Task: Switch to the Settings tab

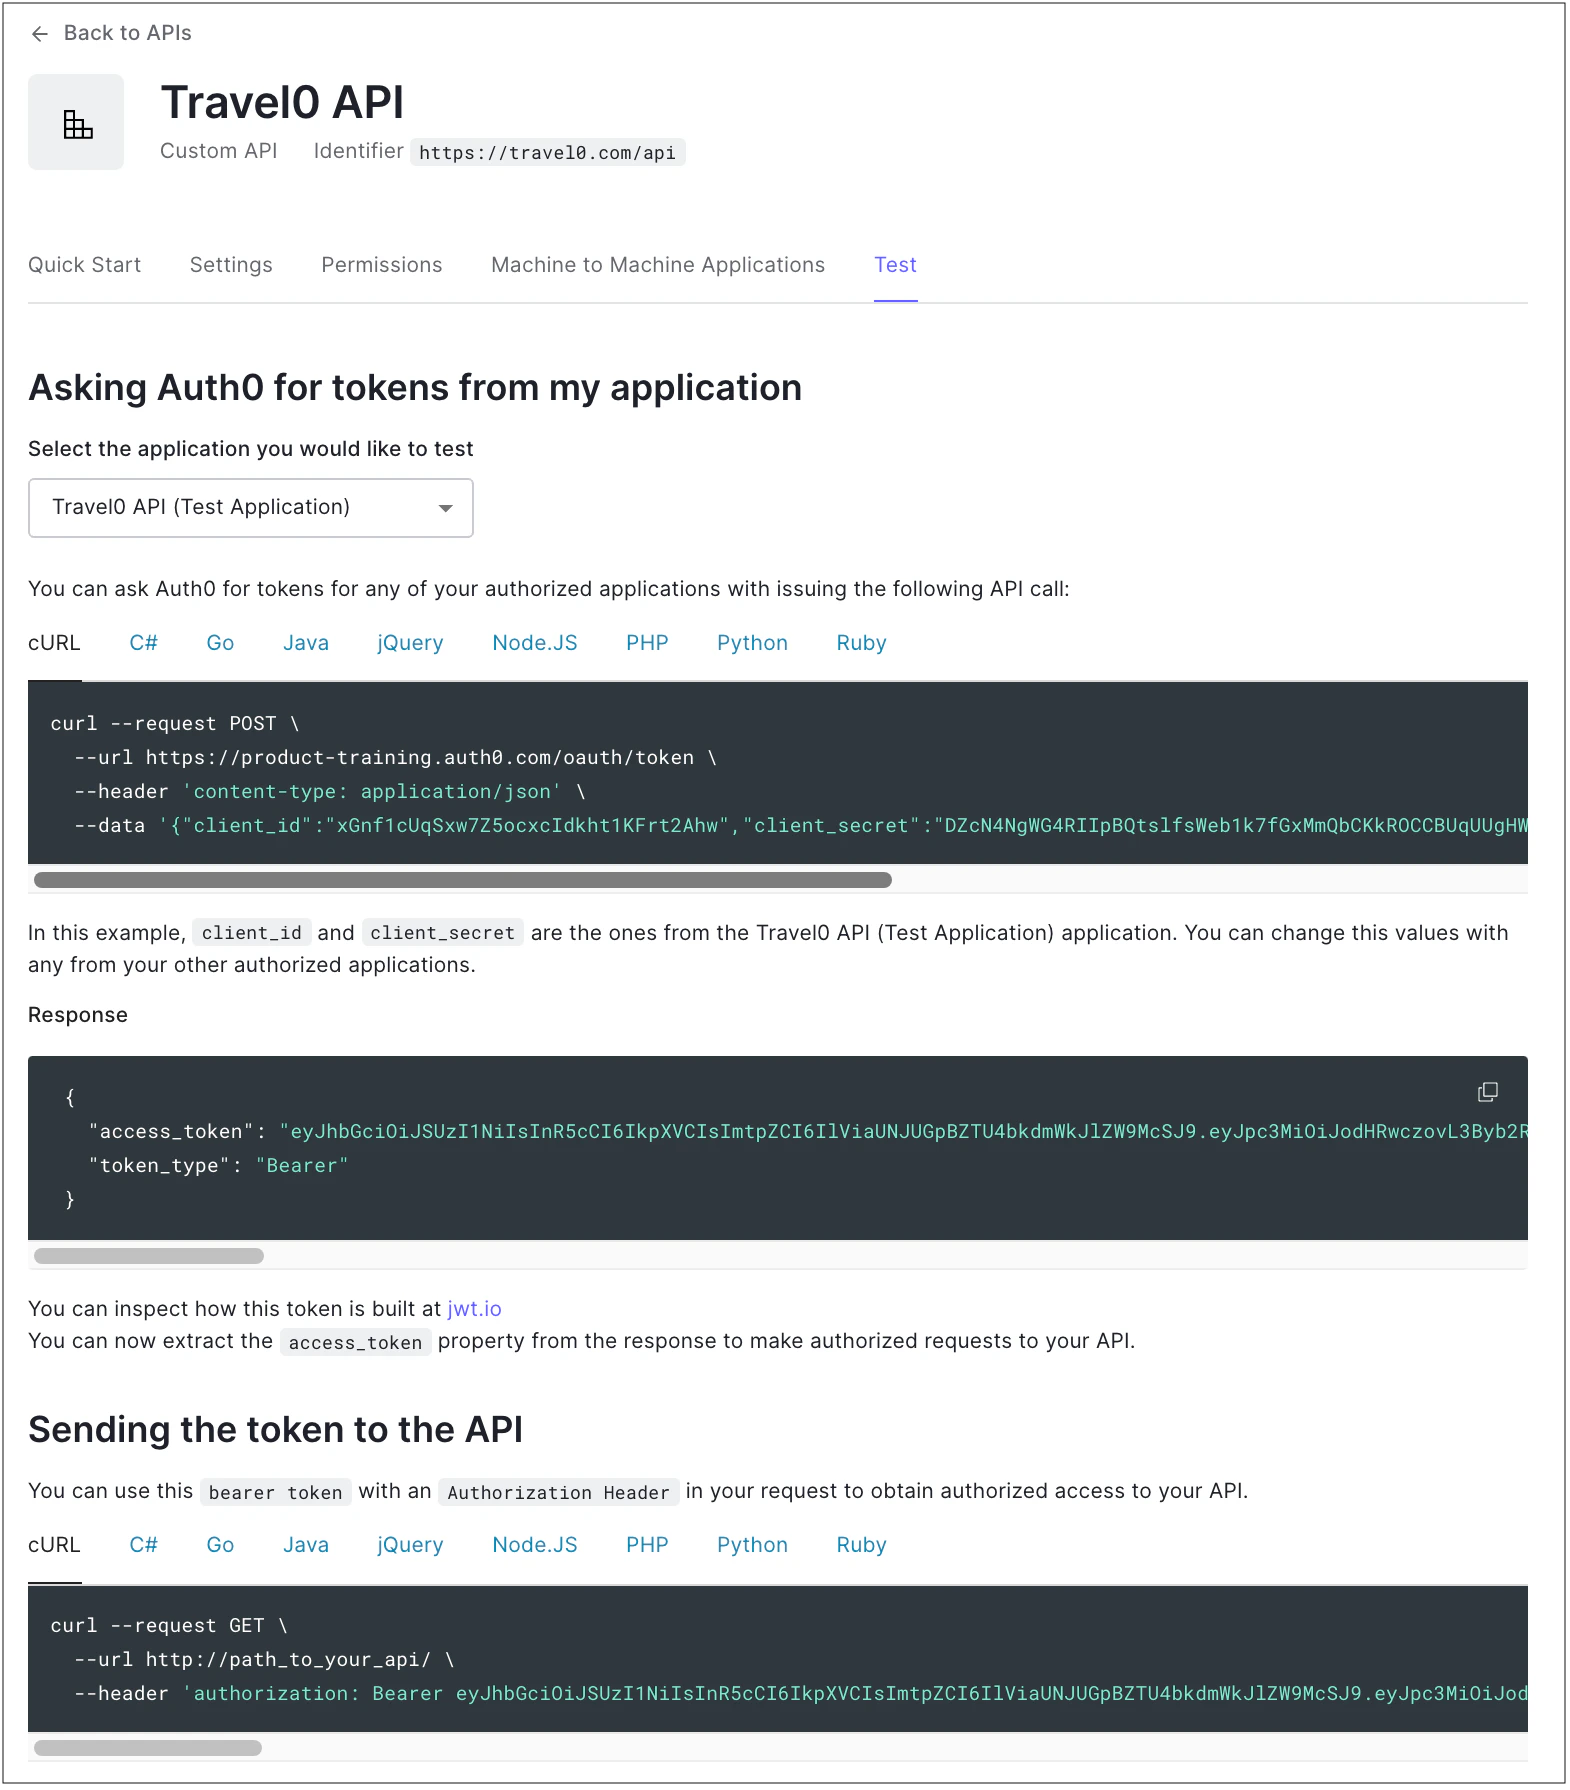Action: [x=230, y=264]
